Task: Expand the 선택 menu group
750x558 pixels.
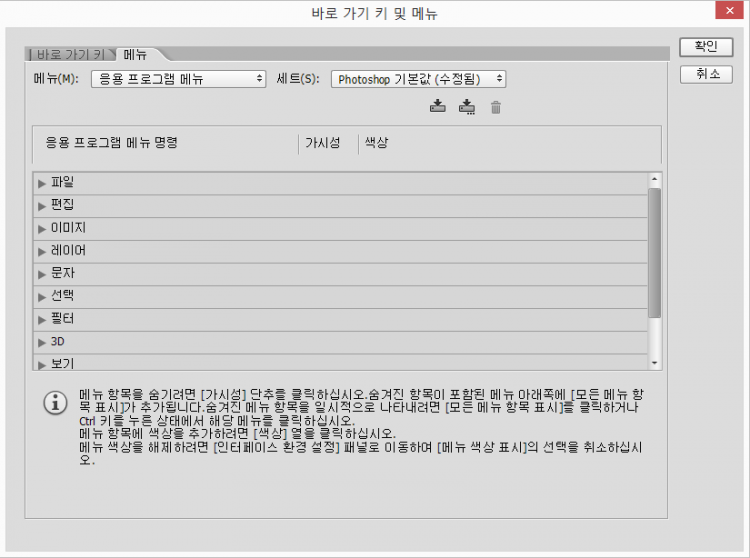Action: (42, 296)
